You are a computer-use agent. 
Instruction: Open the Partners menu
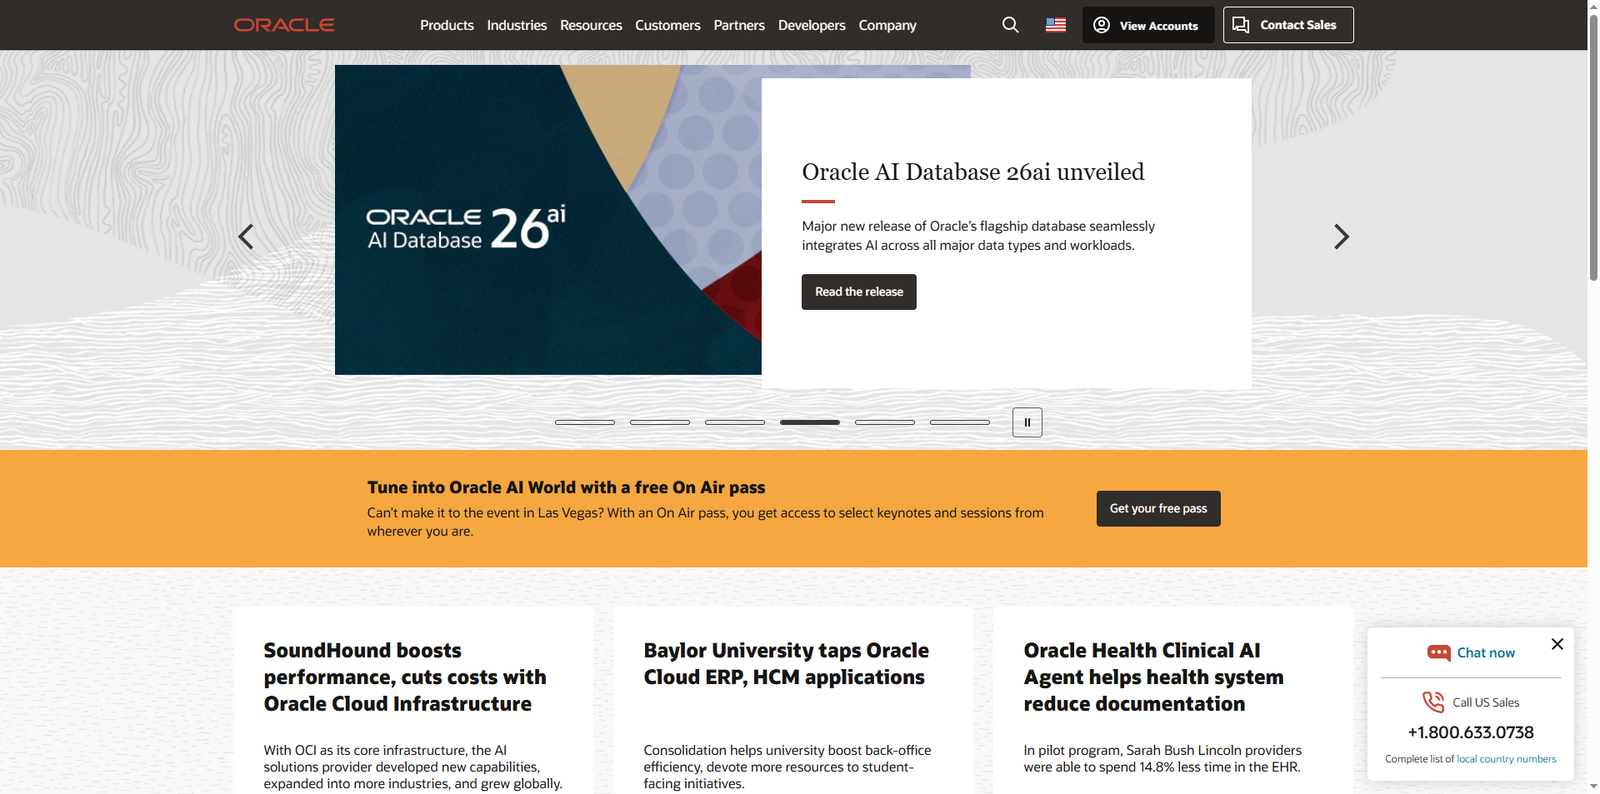(739, 25)
